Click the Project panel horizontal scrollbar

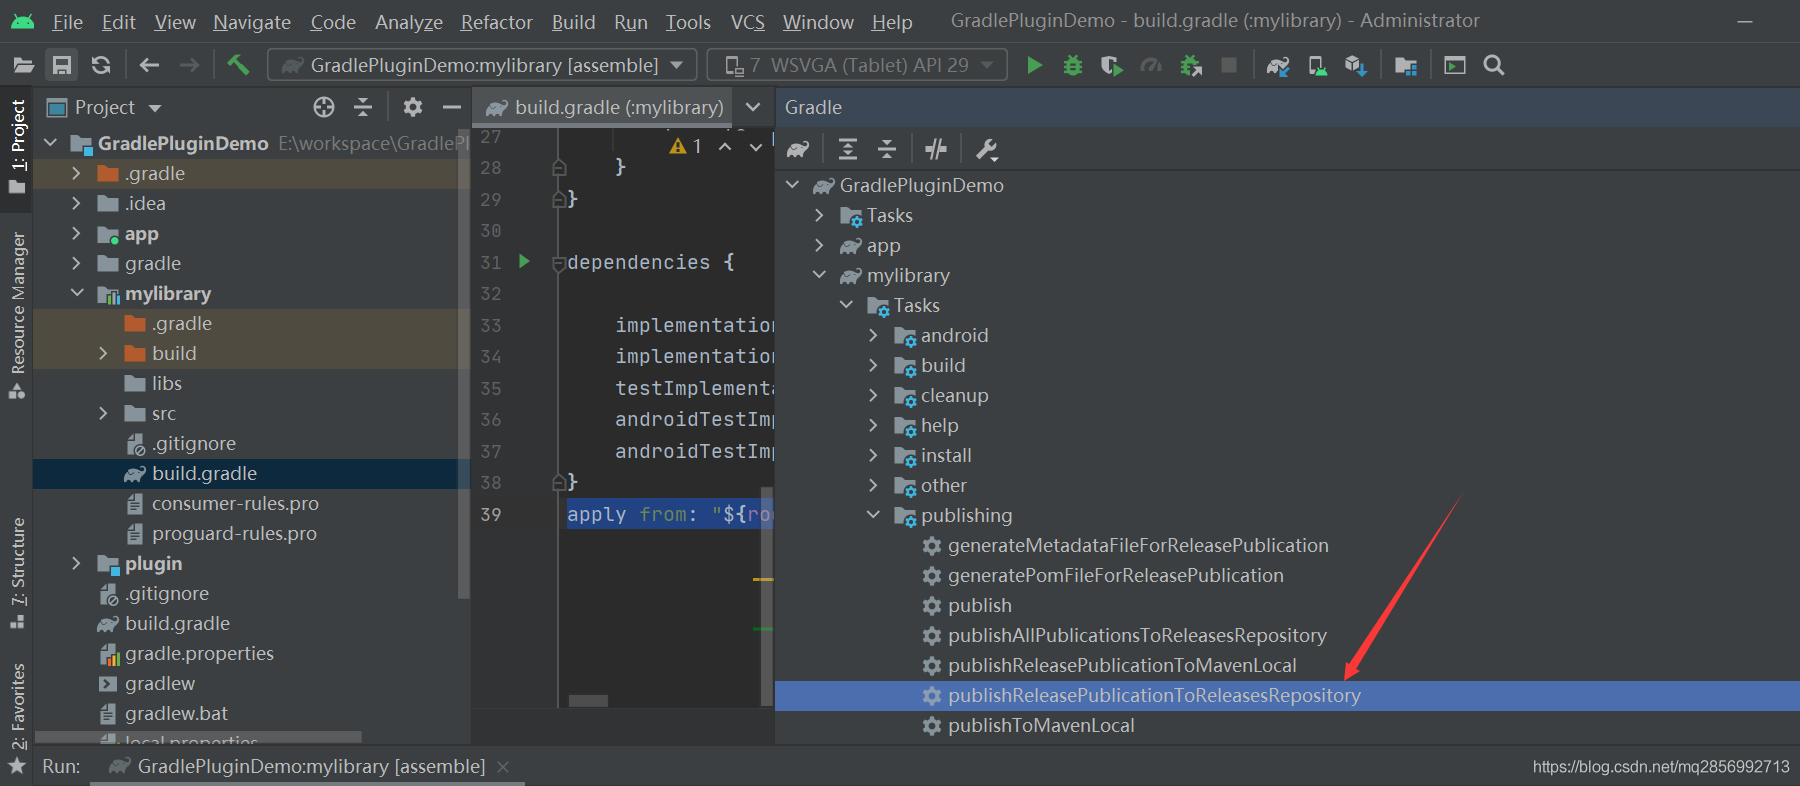click(198, 738)
